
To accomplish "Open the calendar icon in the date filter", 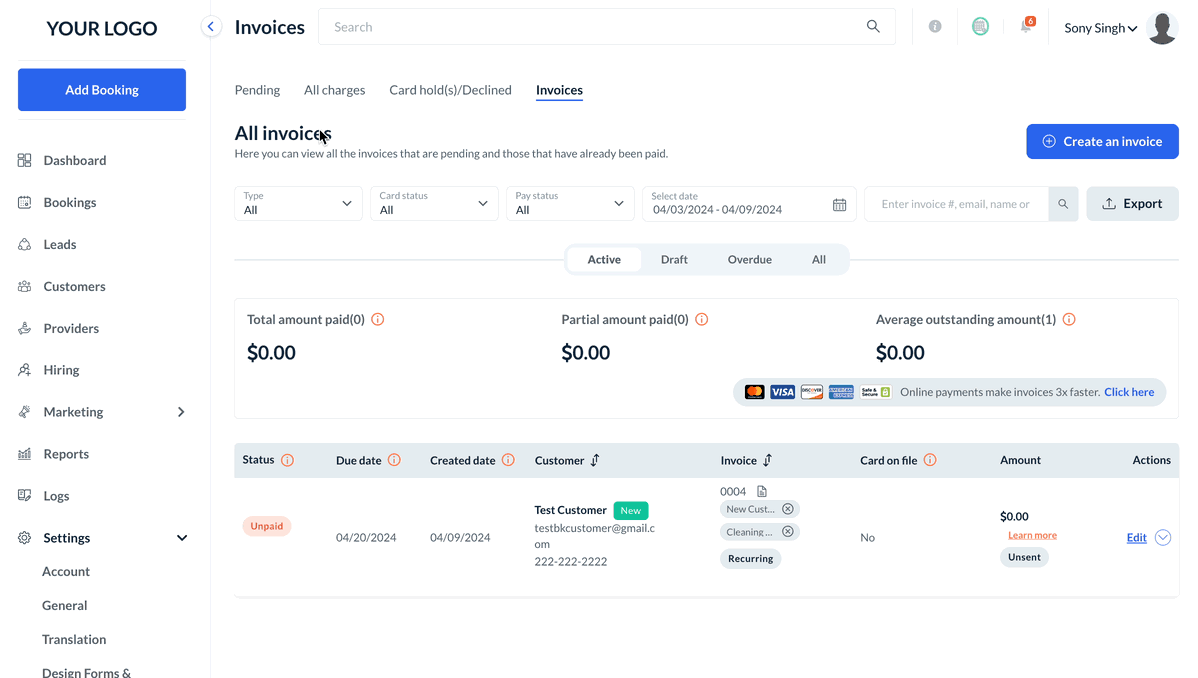I will coord(839,204).
